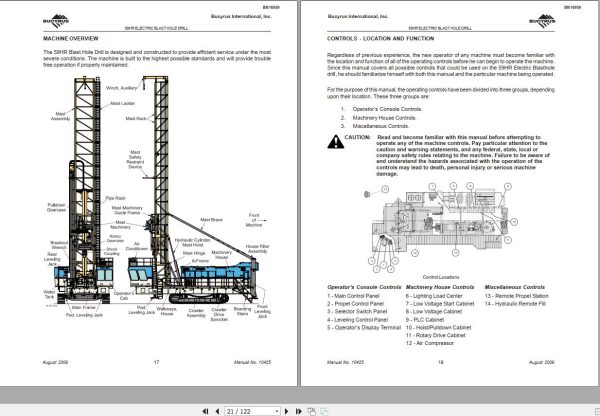Click '6 - Lighting Load Center' list entry
This screenshot has width=600, height=416.
click(x=434, y=296)
